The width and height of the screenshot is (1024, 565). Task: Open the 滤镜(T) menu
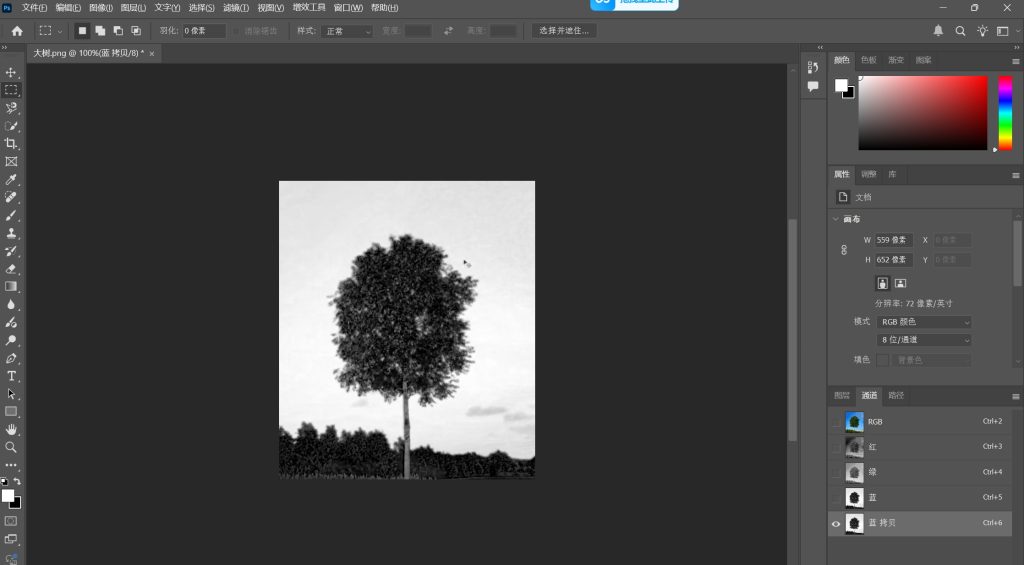click(237, 7)
